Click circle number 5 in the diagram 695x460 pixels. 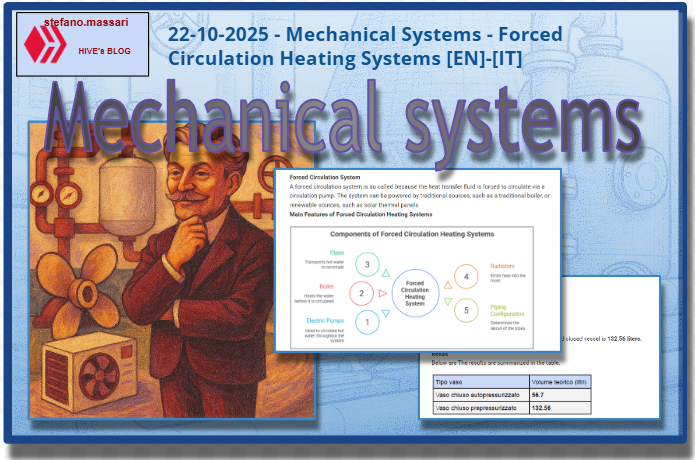click(466, 310)
